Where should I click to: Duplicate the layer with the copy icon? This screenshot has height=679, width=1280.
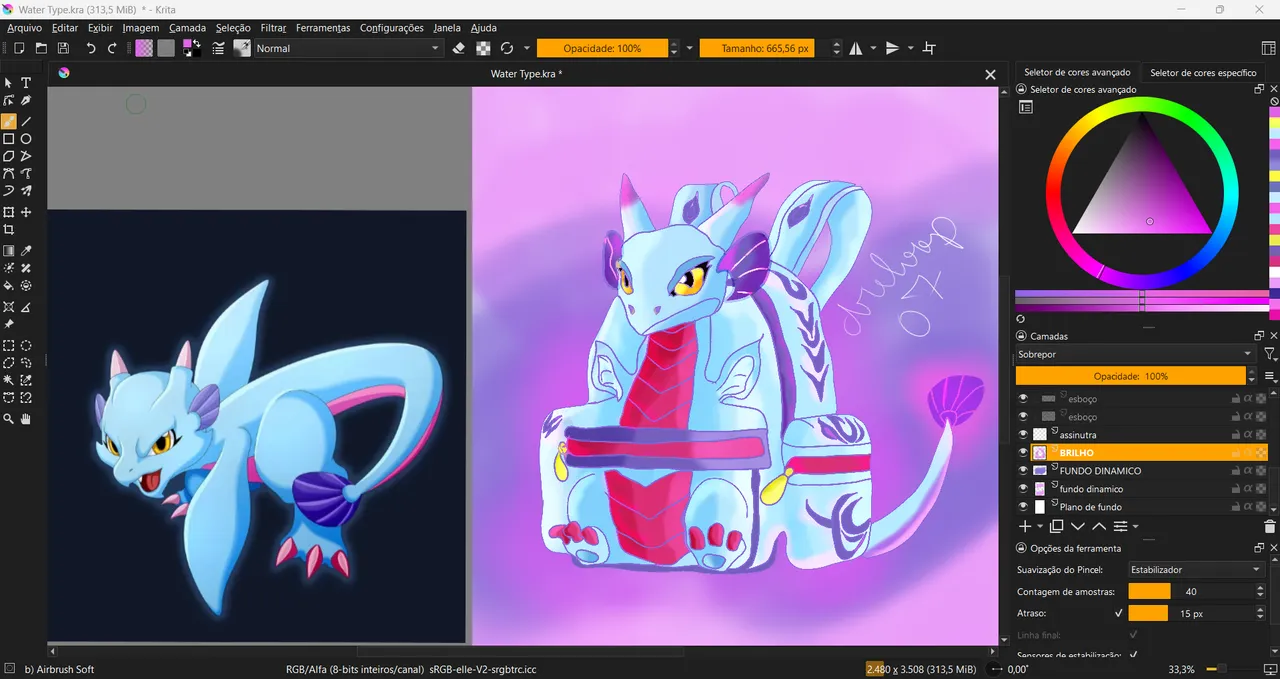(1056, 526)
